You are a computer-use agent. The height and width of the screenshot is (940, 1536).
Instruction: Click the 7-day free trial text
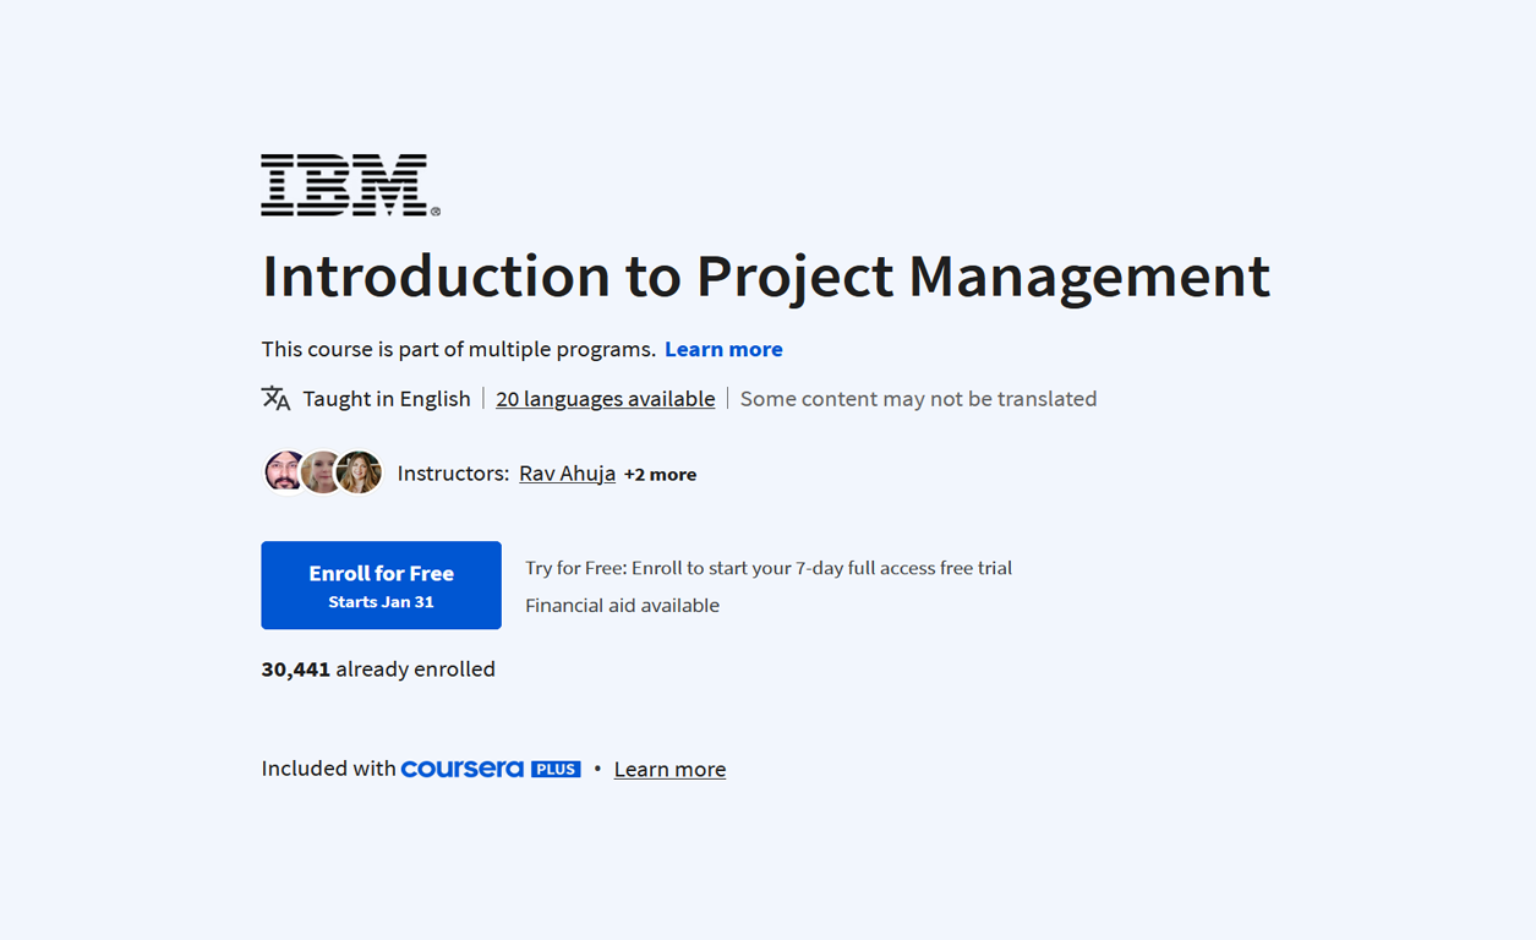point(768,567)
